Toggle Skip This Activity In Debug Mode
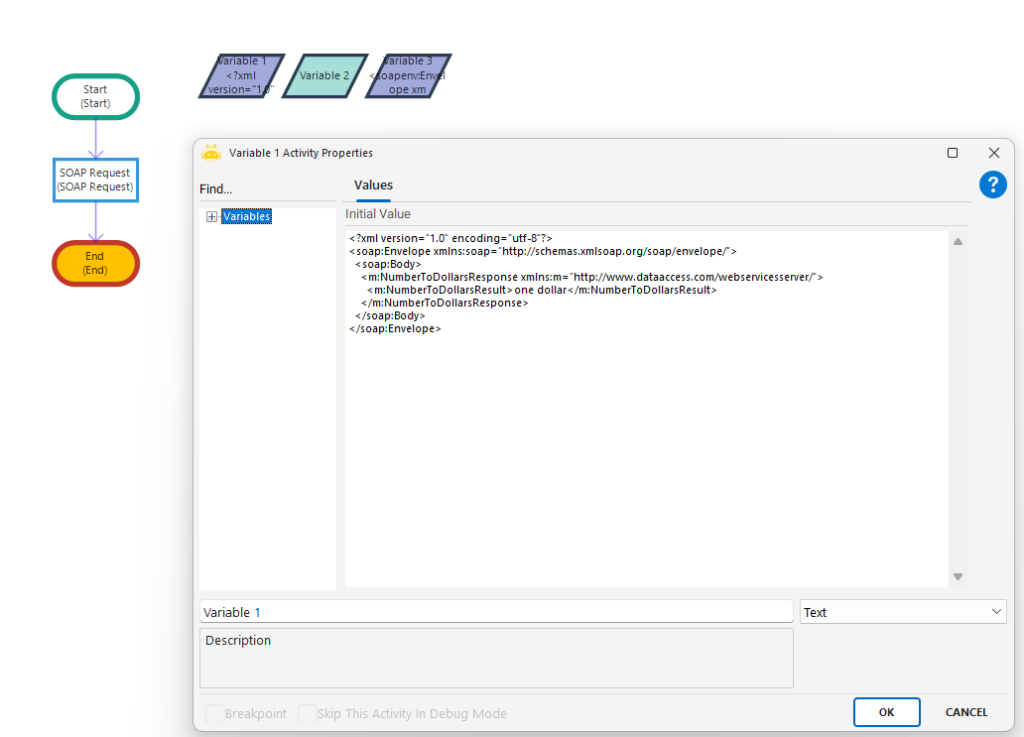1024x737 pixels. pos(307,714)
